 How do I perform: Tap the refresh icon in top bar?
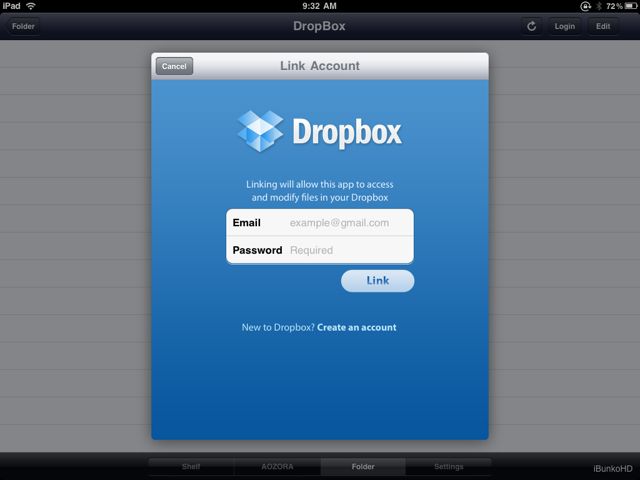pyautogui.click(x=531, y=27)
